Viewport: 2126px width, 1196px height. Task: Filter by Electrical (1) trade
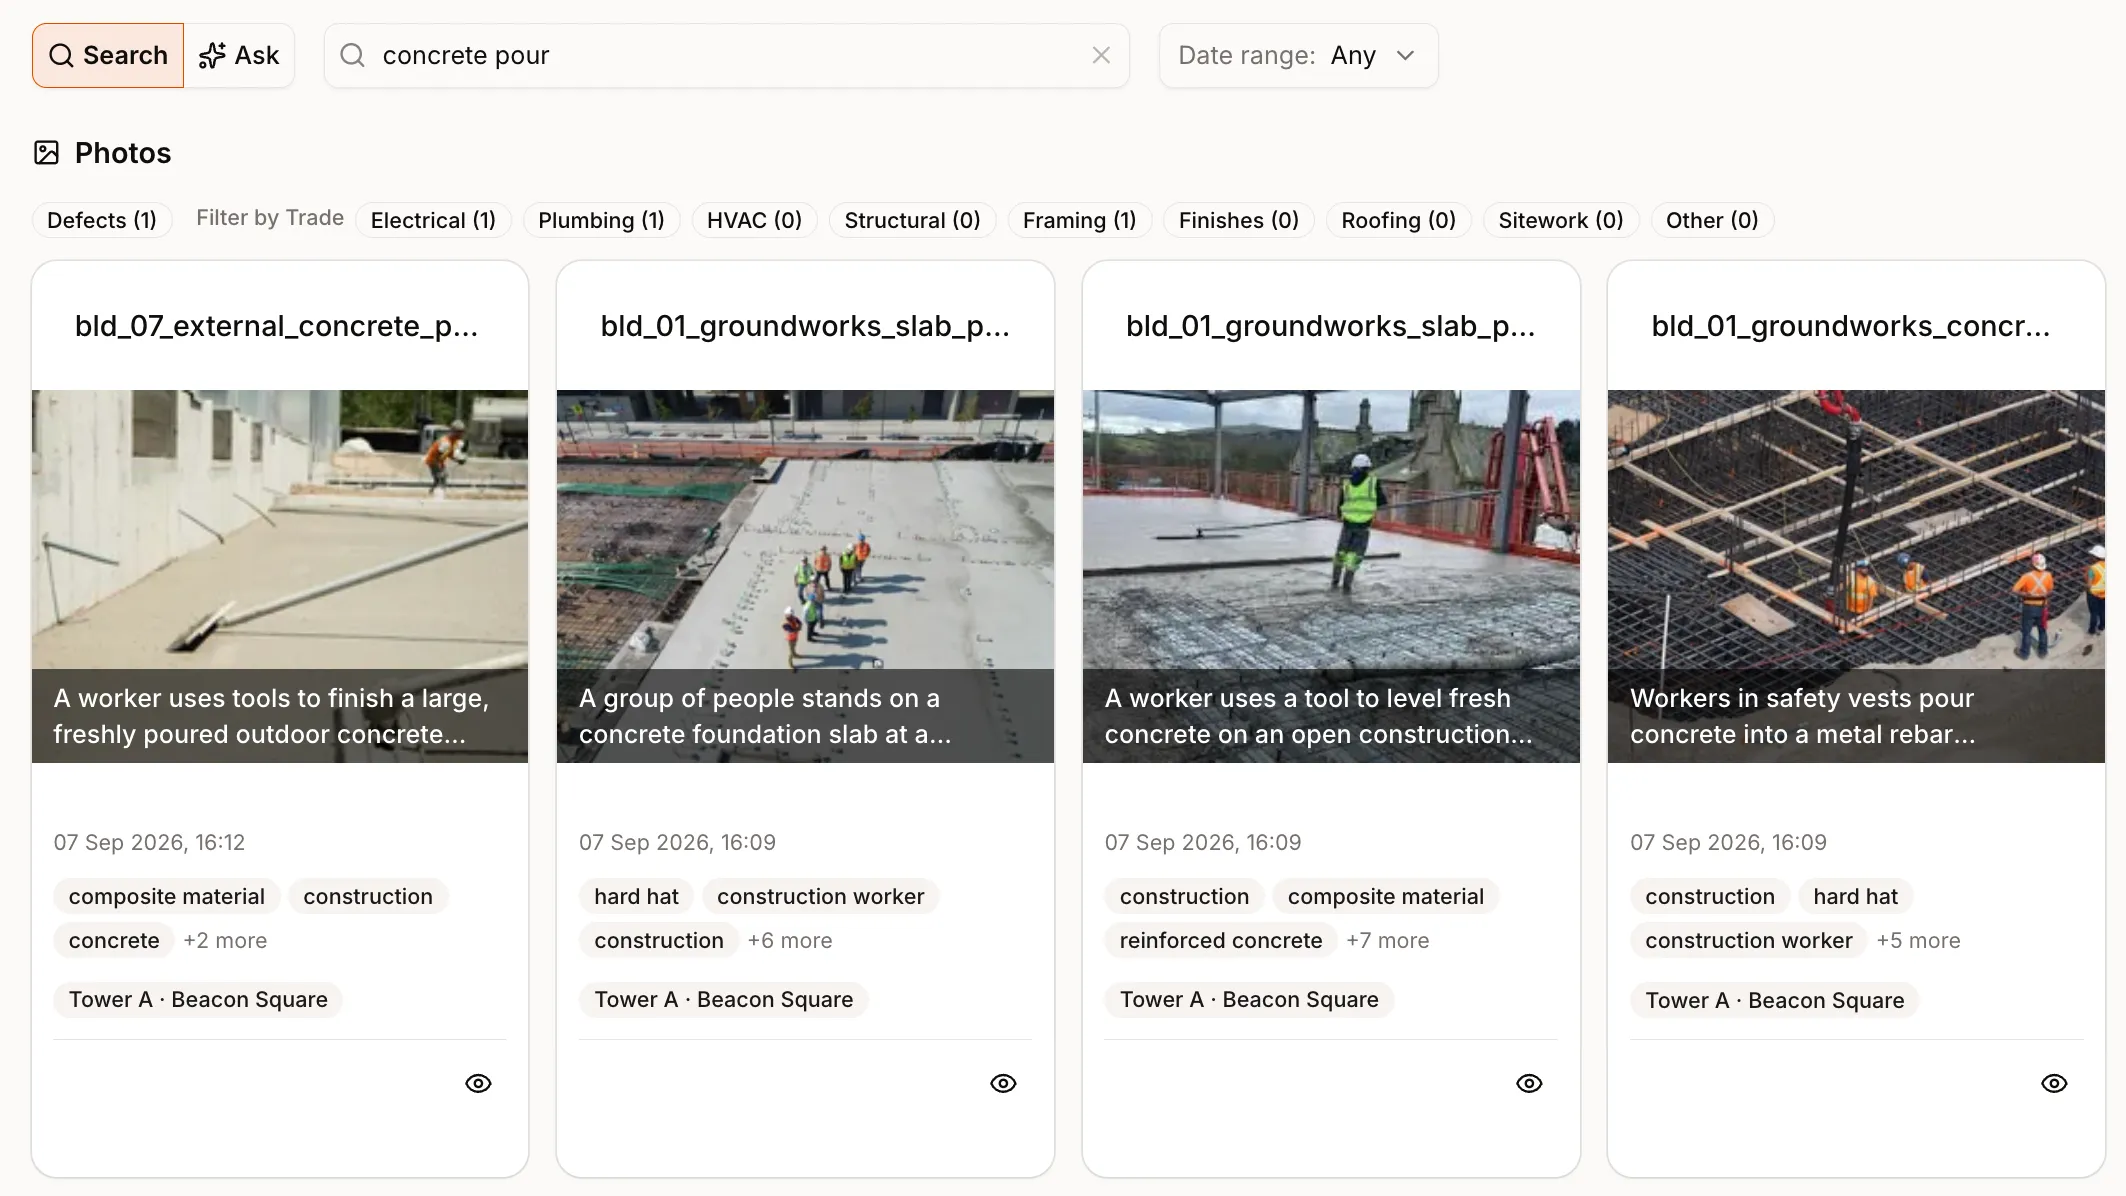tap(433, 220)
